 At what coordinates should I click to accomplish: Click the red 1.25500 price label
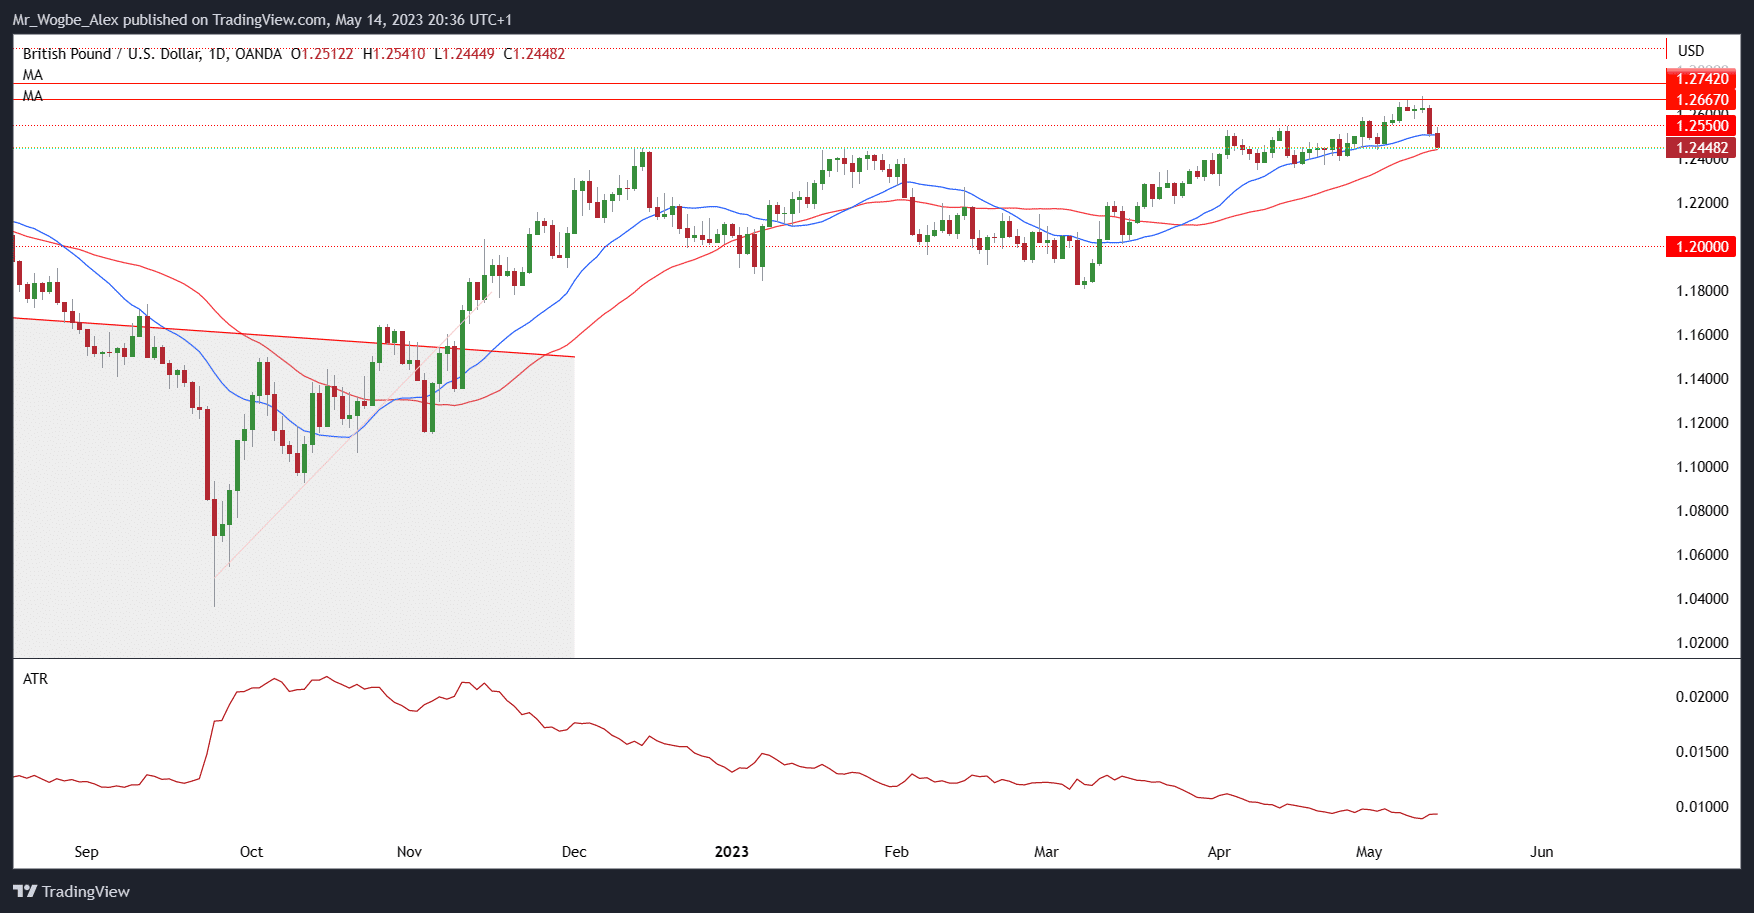1701,125
